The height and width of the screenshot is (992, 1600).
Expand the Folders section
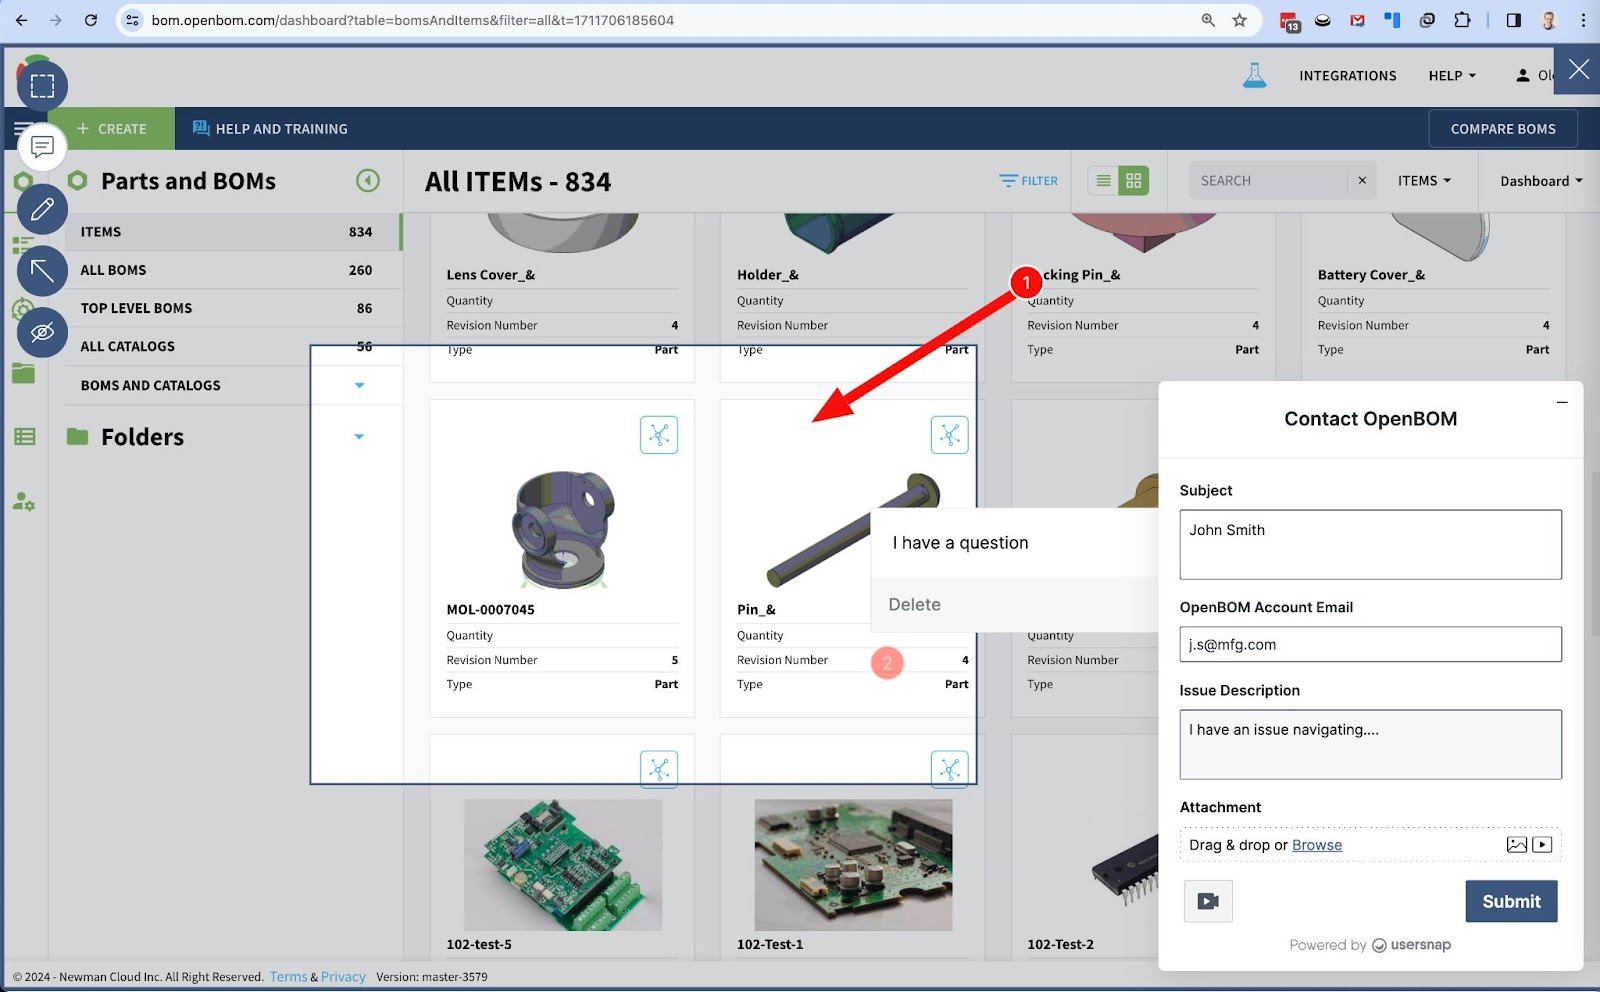click(x=359, y=437)
